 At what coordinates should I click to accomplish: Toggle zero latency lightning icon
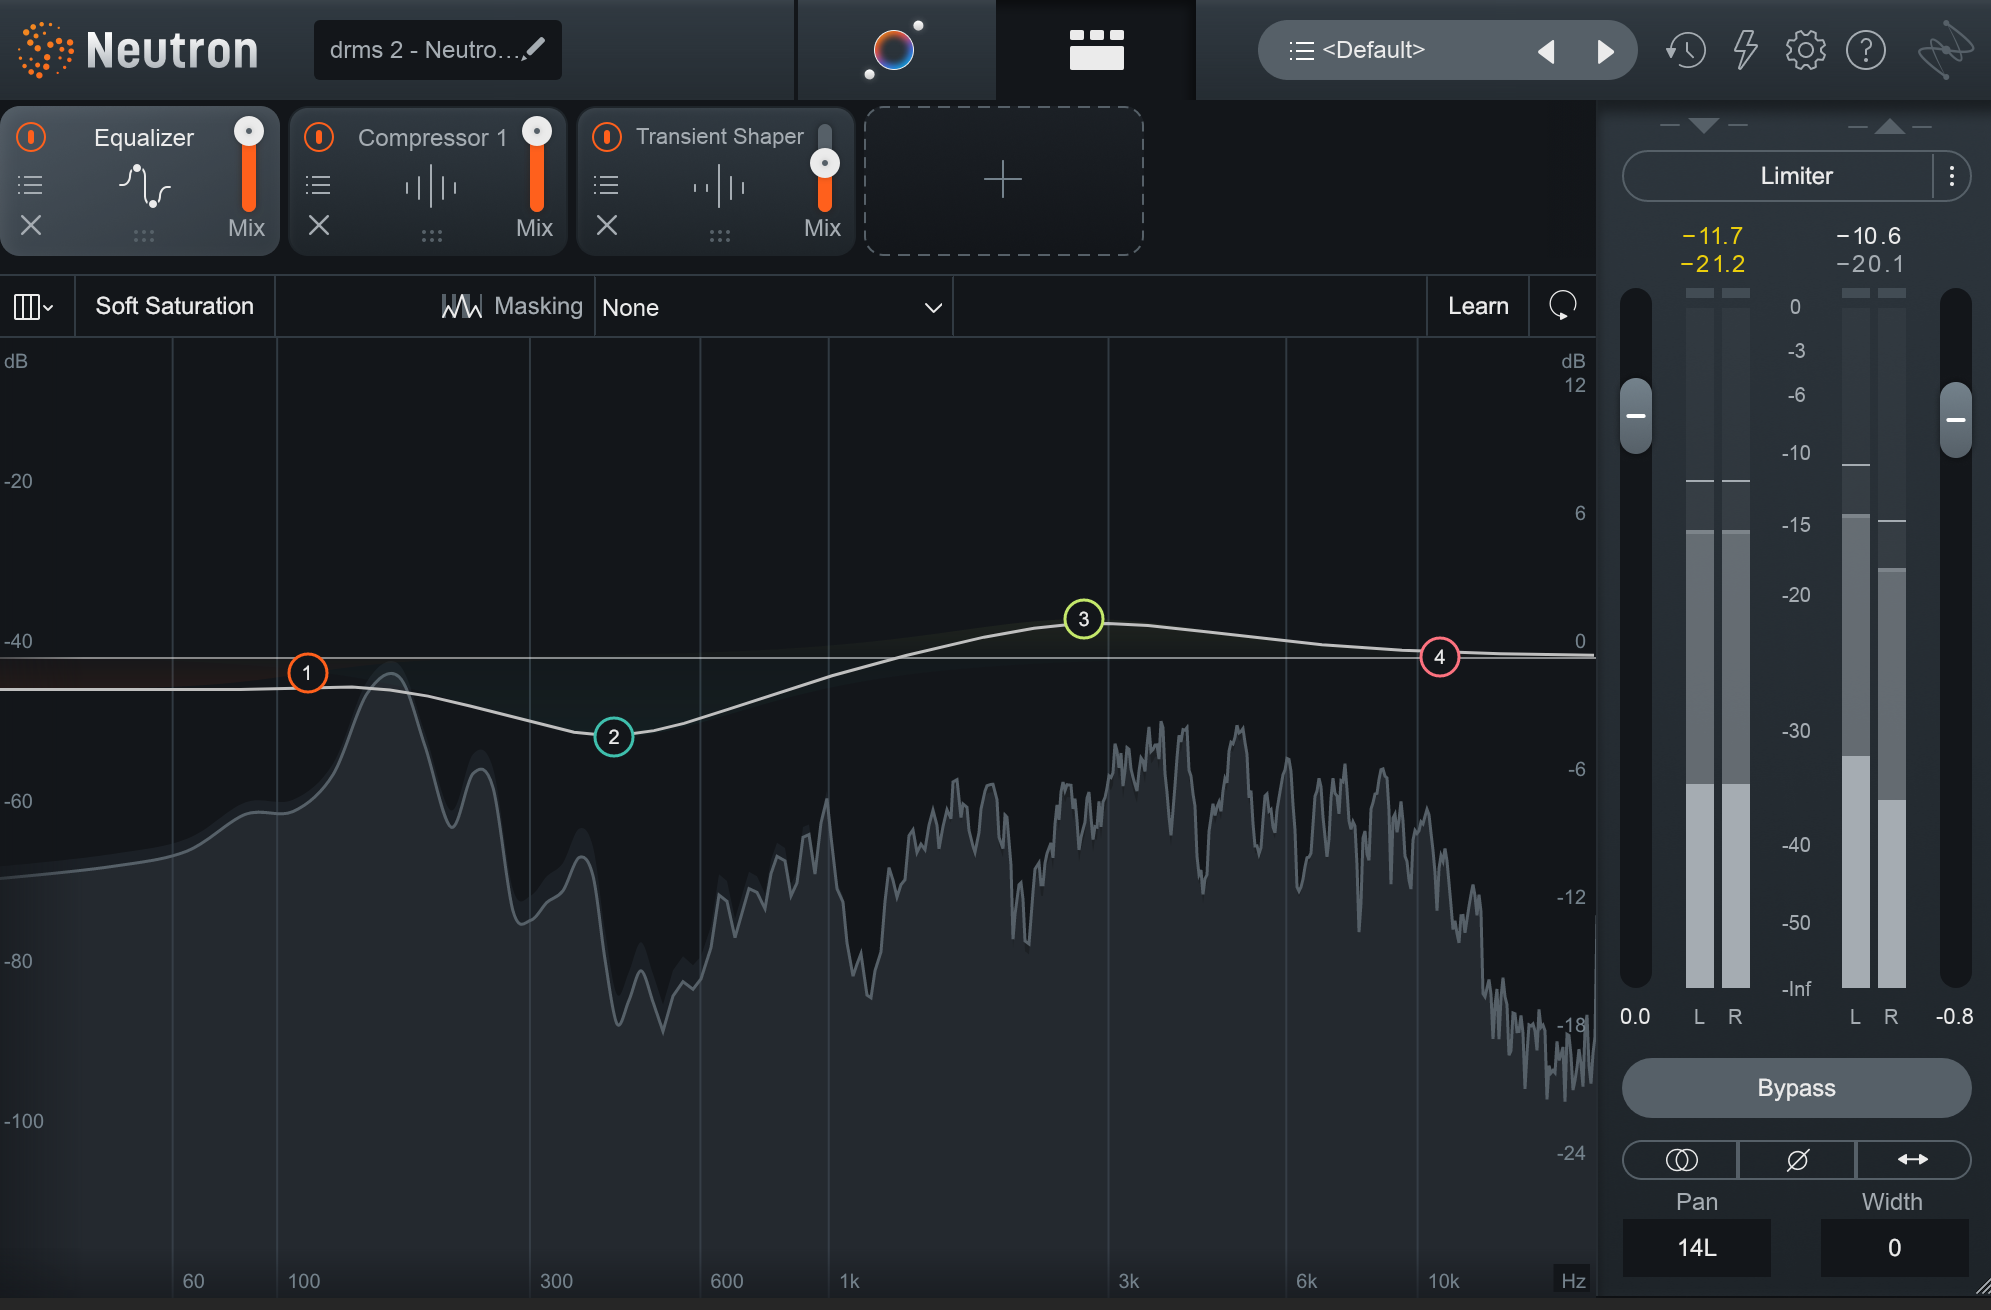point(1746,49)
